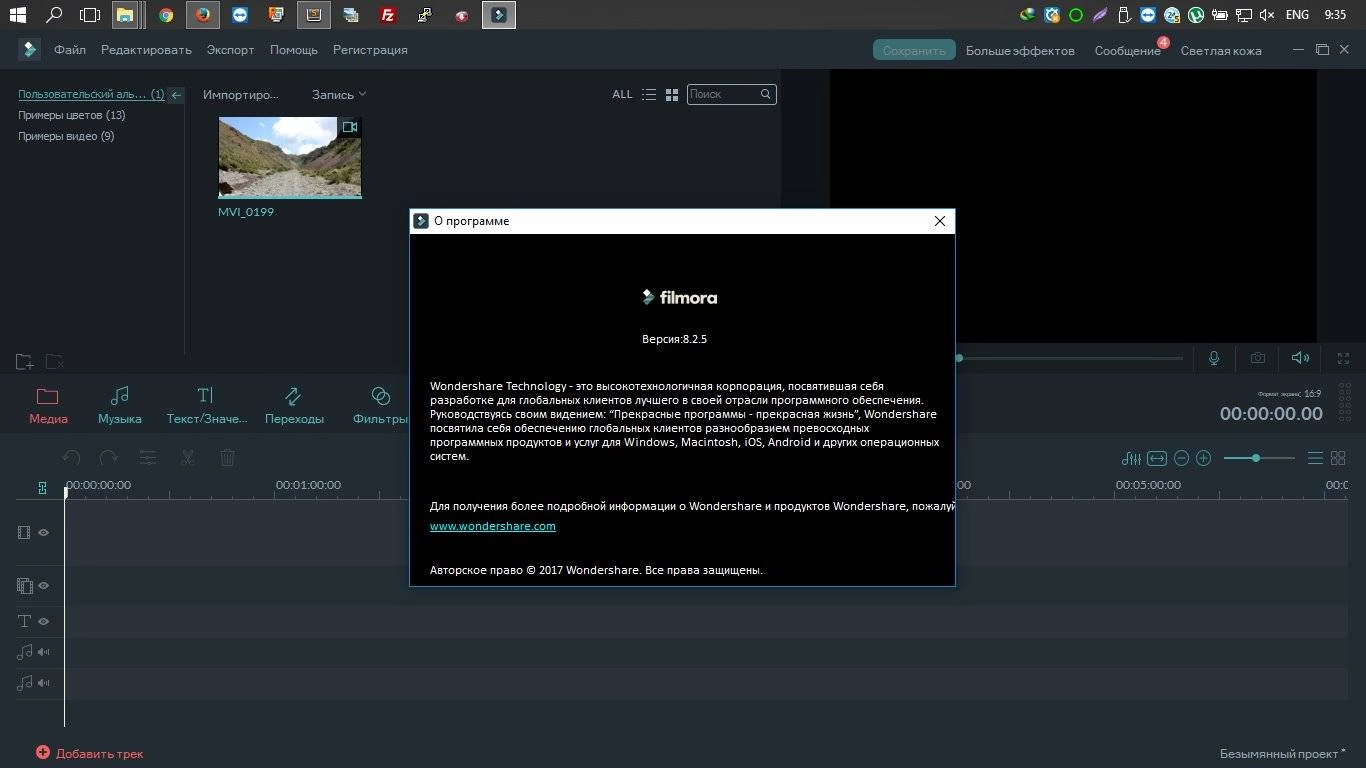Viewport: 1366px width, 768px height.
Task: Click the redo arrow in timeline toolbar
Action: (109, 458)
